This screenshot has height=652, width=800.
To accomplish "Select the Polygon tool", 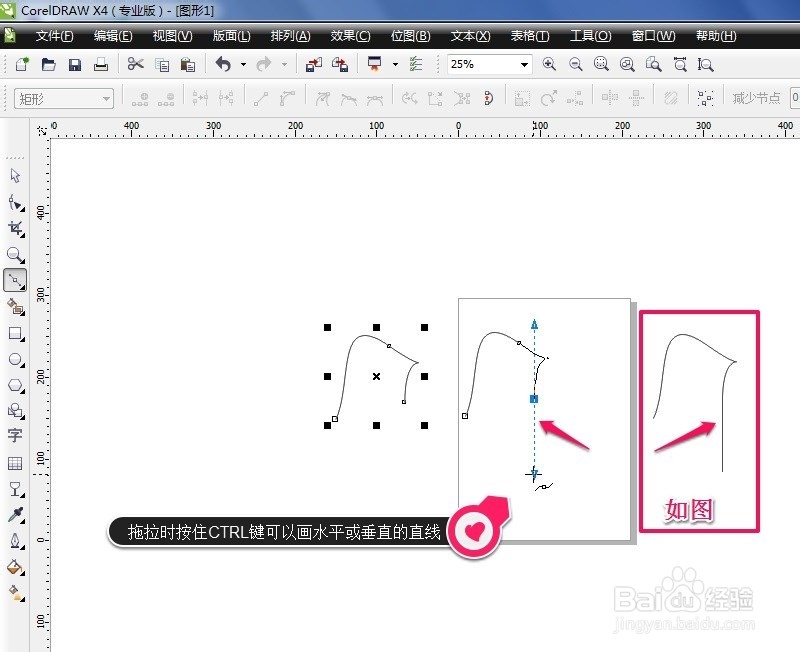I will point(15,385).
